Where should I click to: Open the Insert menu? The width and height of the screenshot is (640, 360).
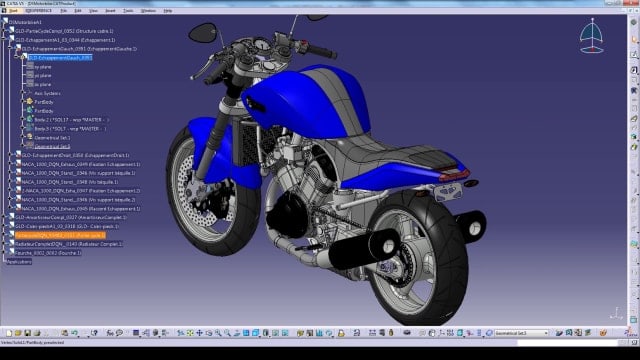[x=111, y=11]
